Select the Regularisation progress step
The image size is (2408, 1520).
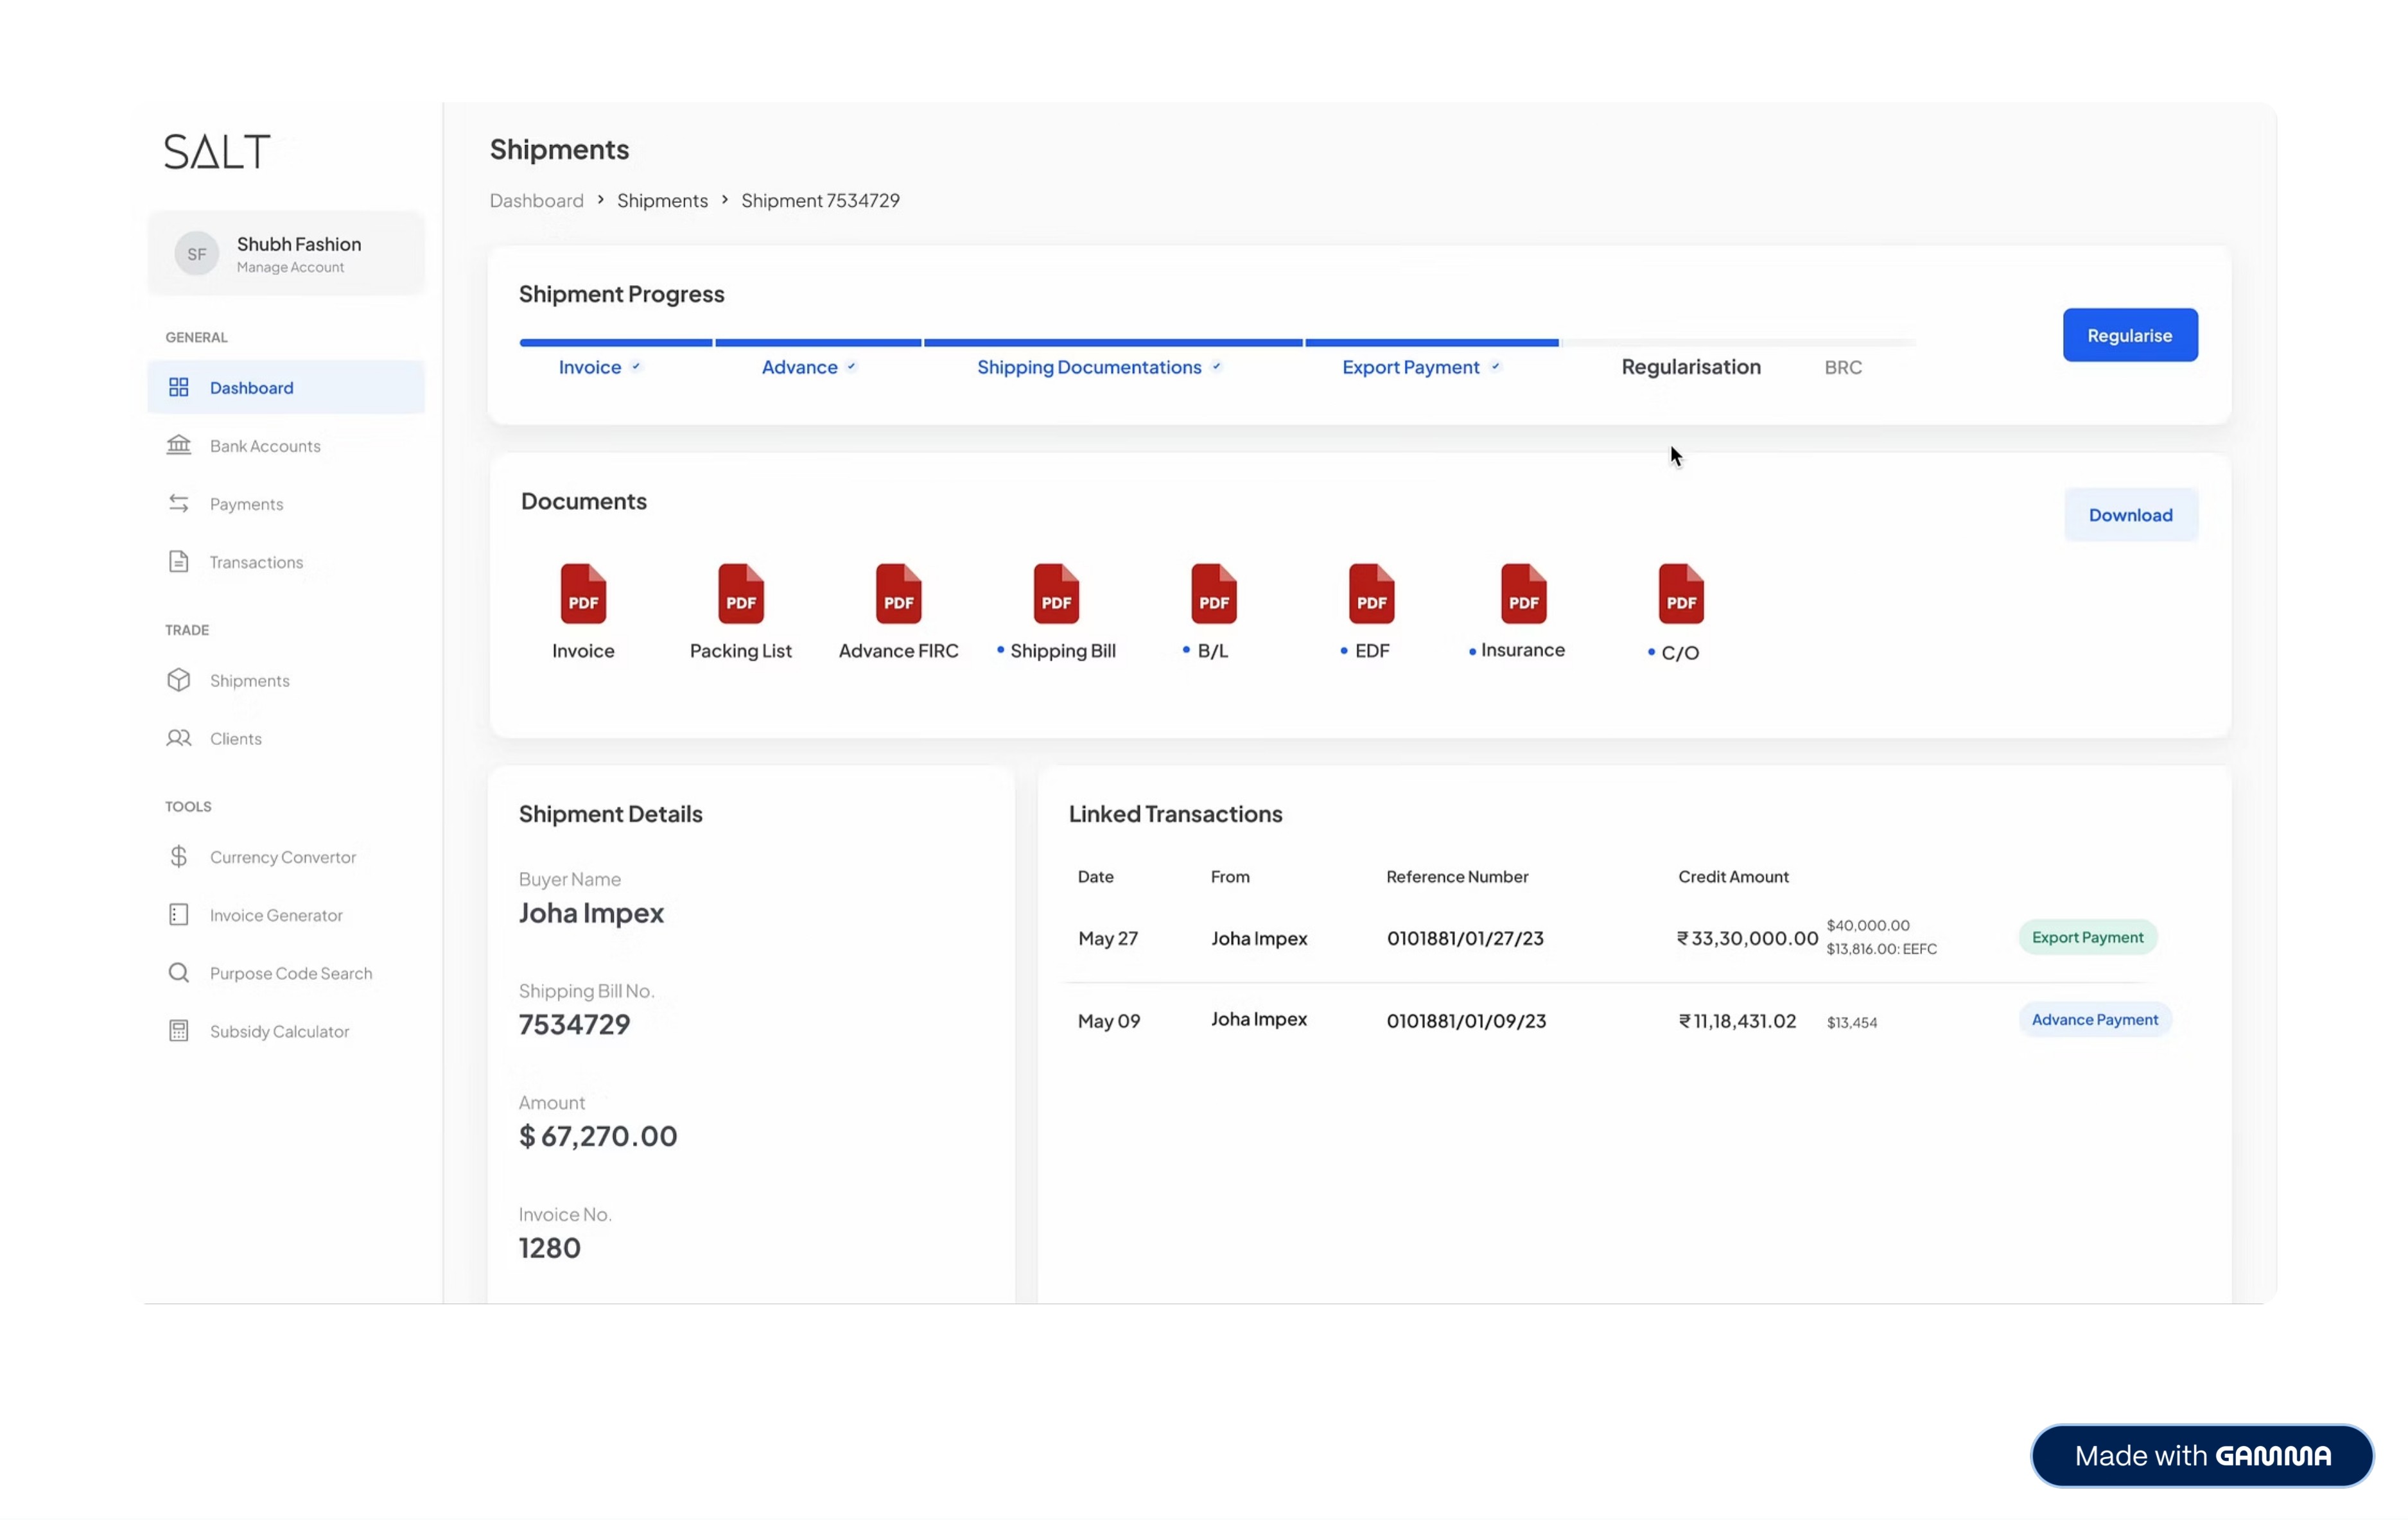(x=1690, y=367)
